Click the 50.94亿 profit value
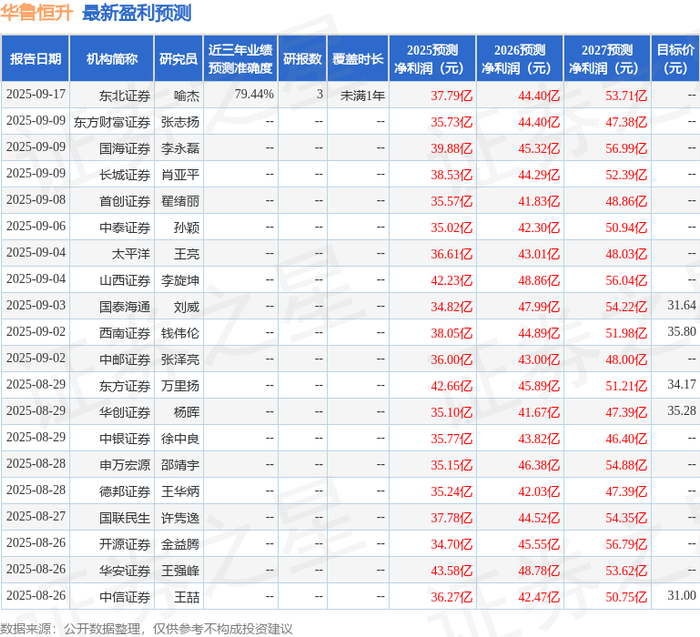Viewport: 700px width, 637px height. point(626,227)
